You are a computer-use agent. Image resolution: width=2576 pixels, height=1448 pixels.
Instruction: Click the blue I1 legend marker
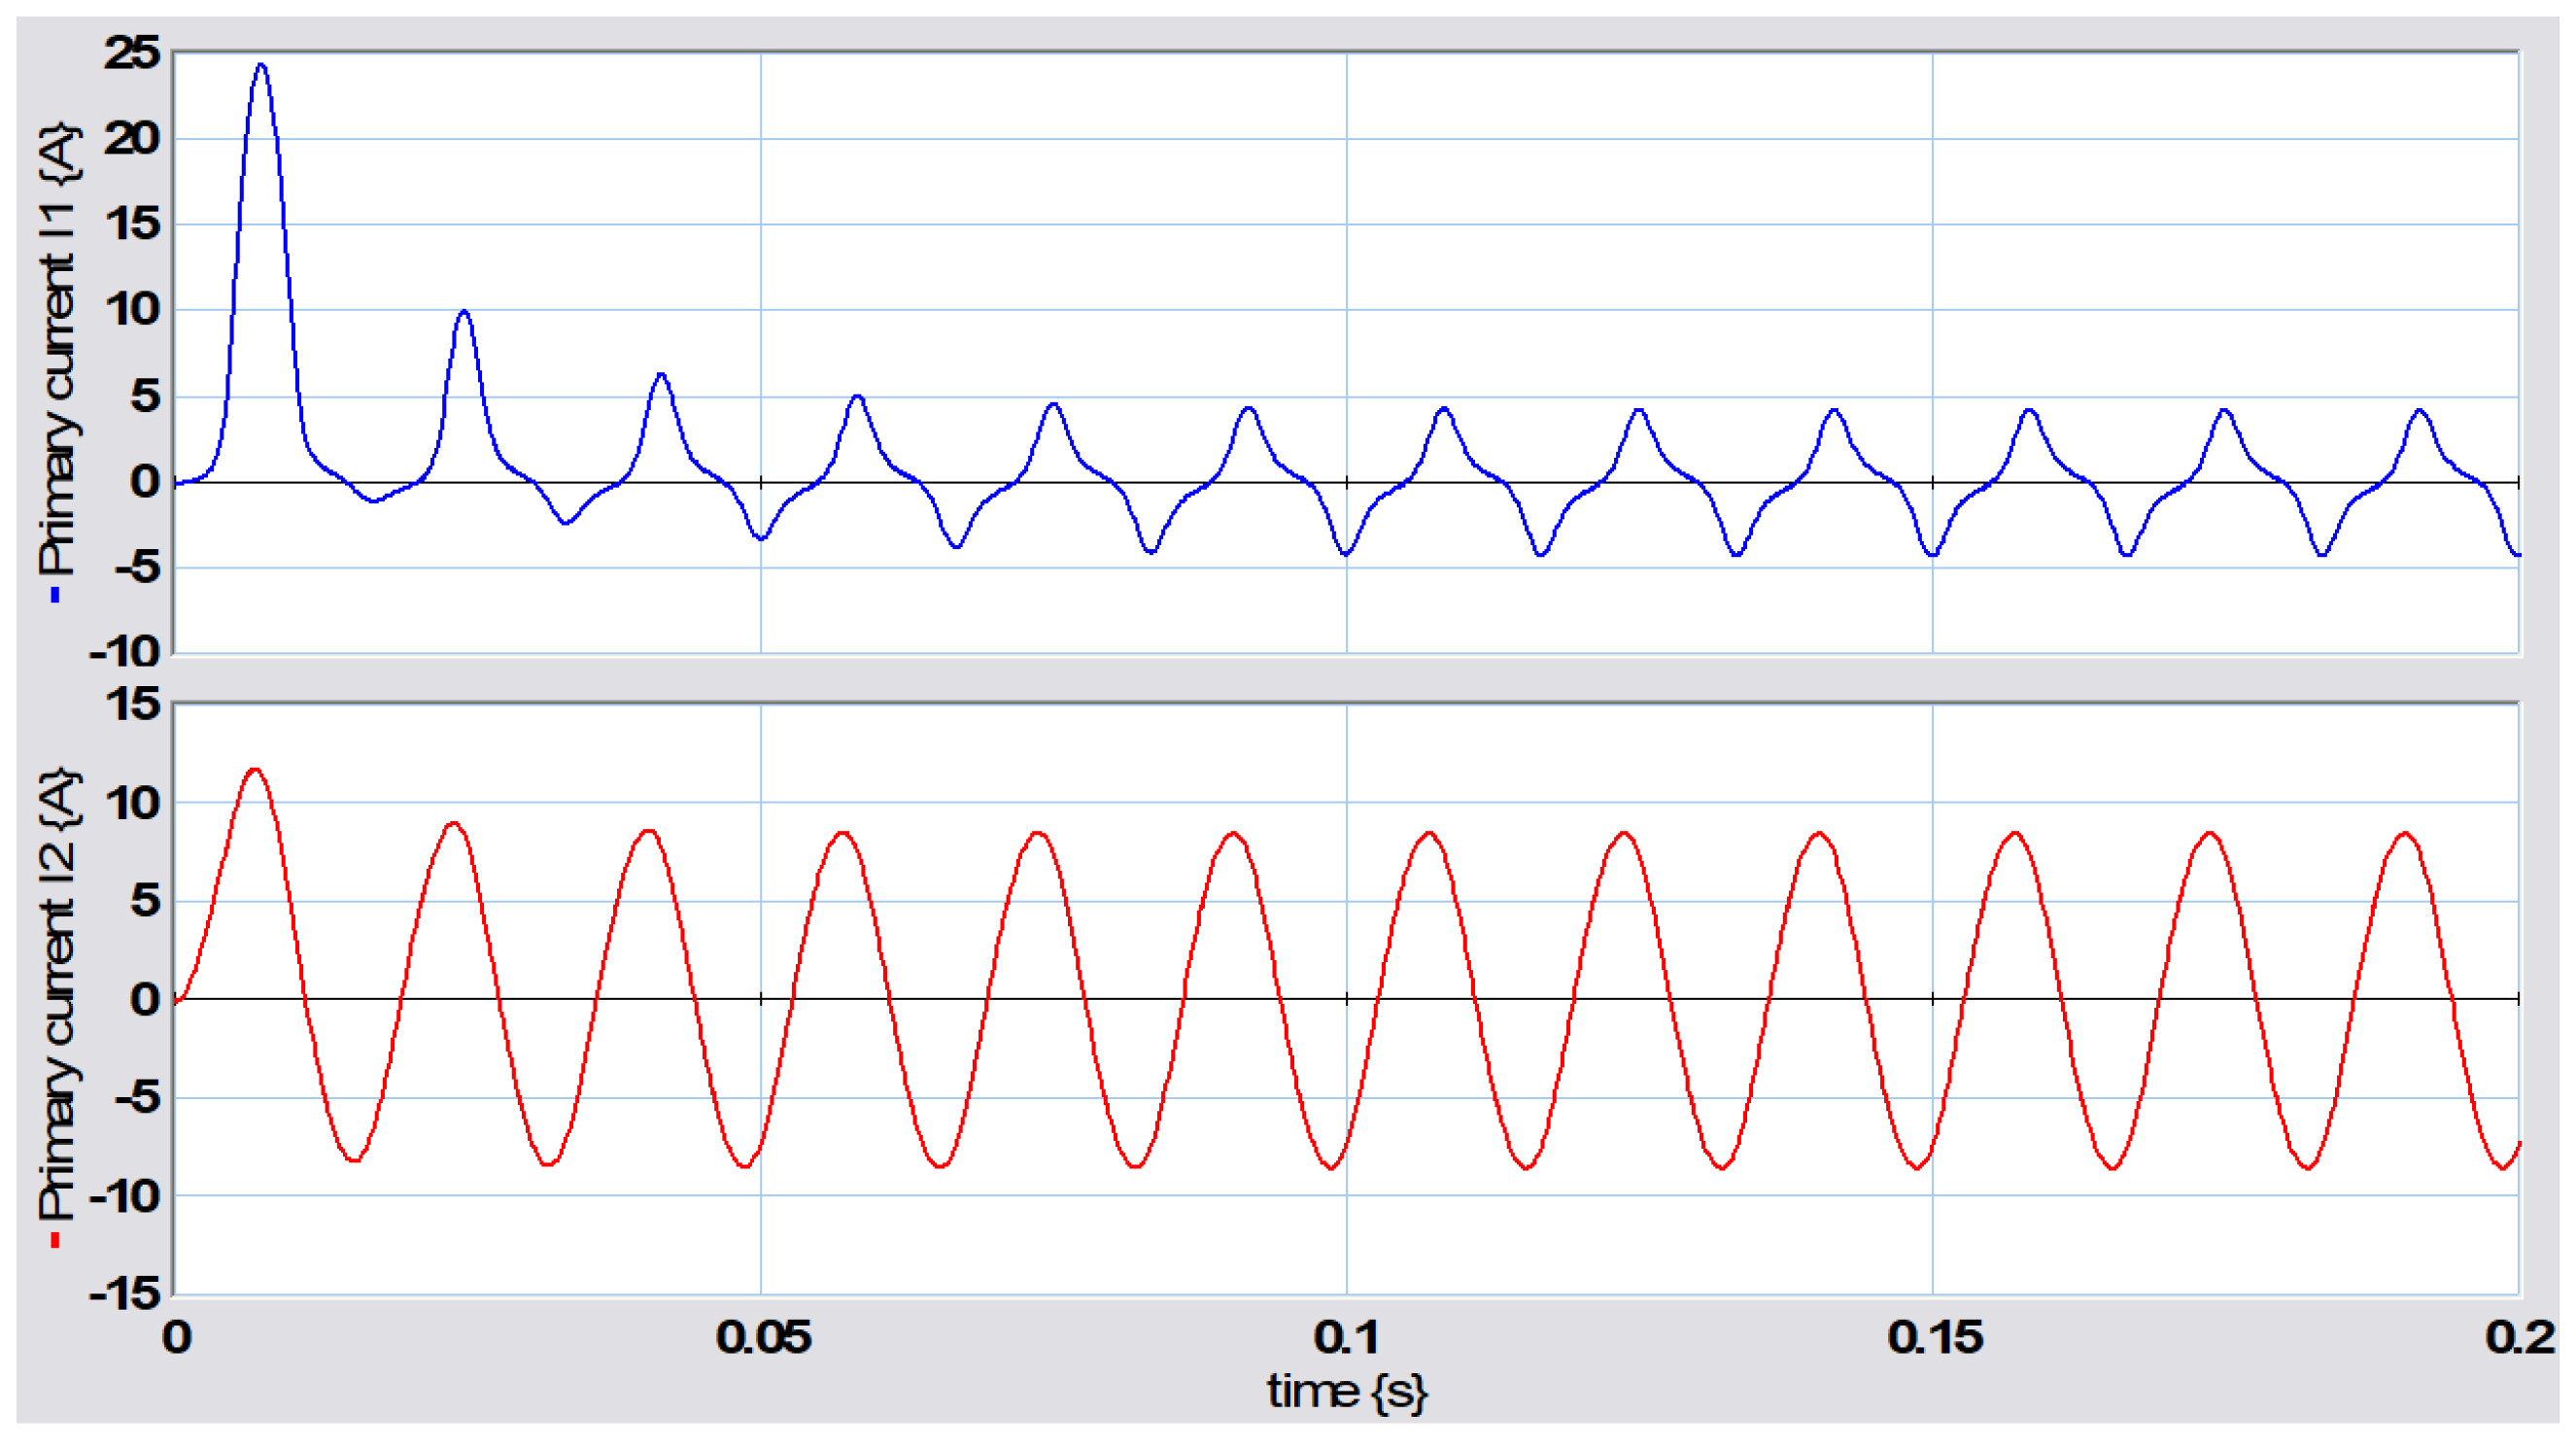[56, 595]
